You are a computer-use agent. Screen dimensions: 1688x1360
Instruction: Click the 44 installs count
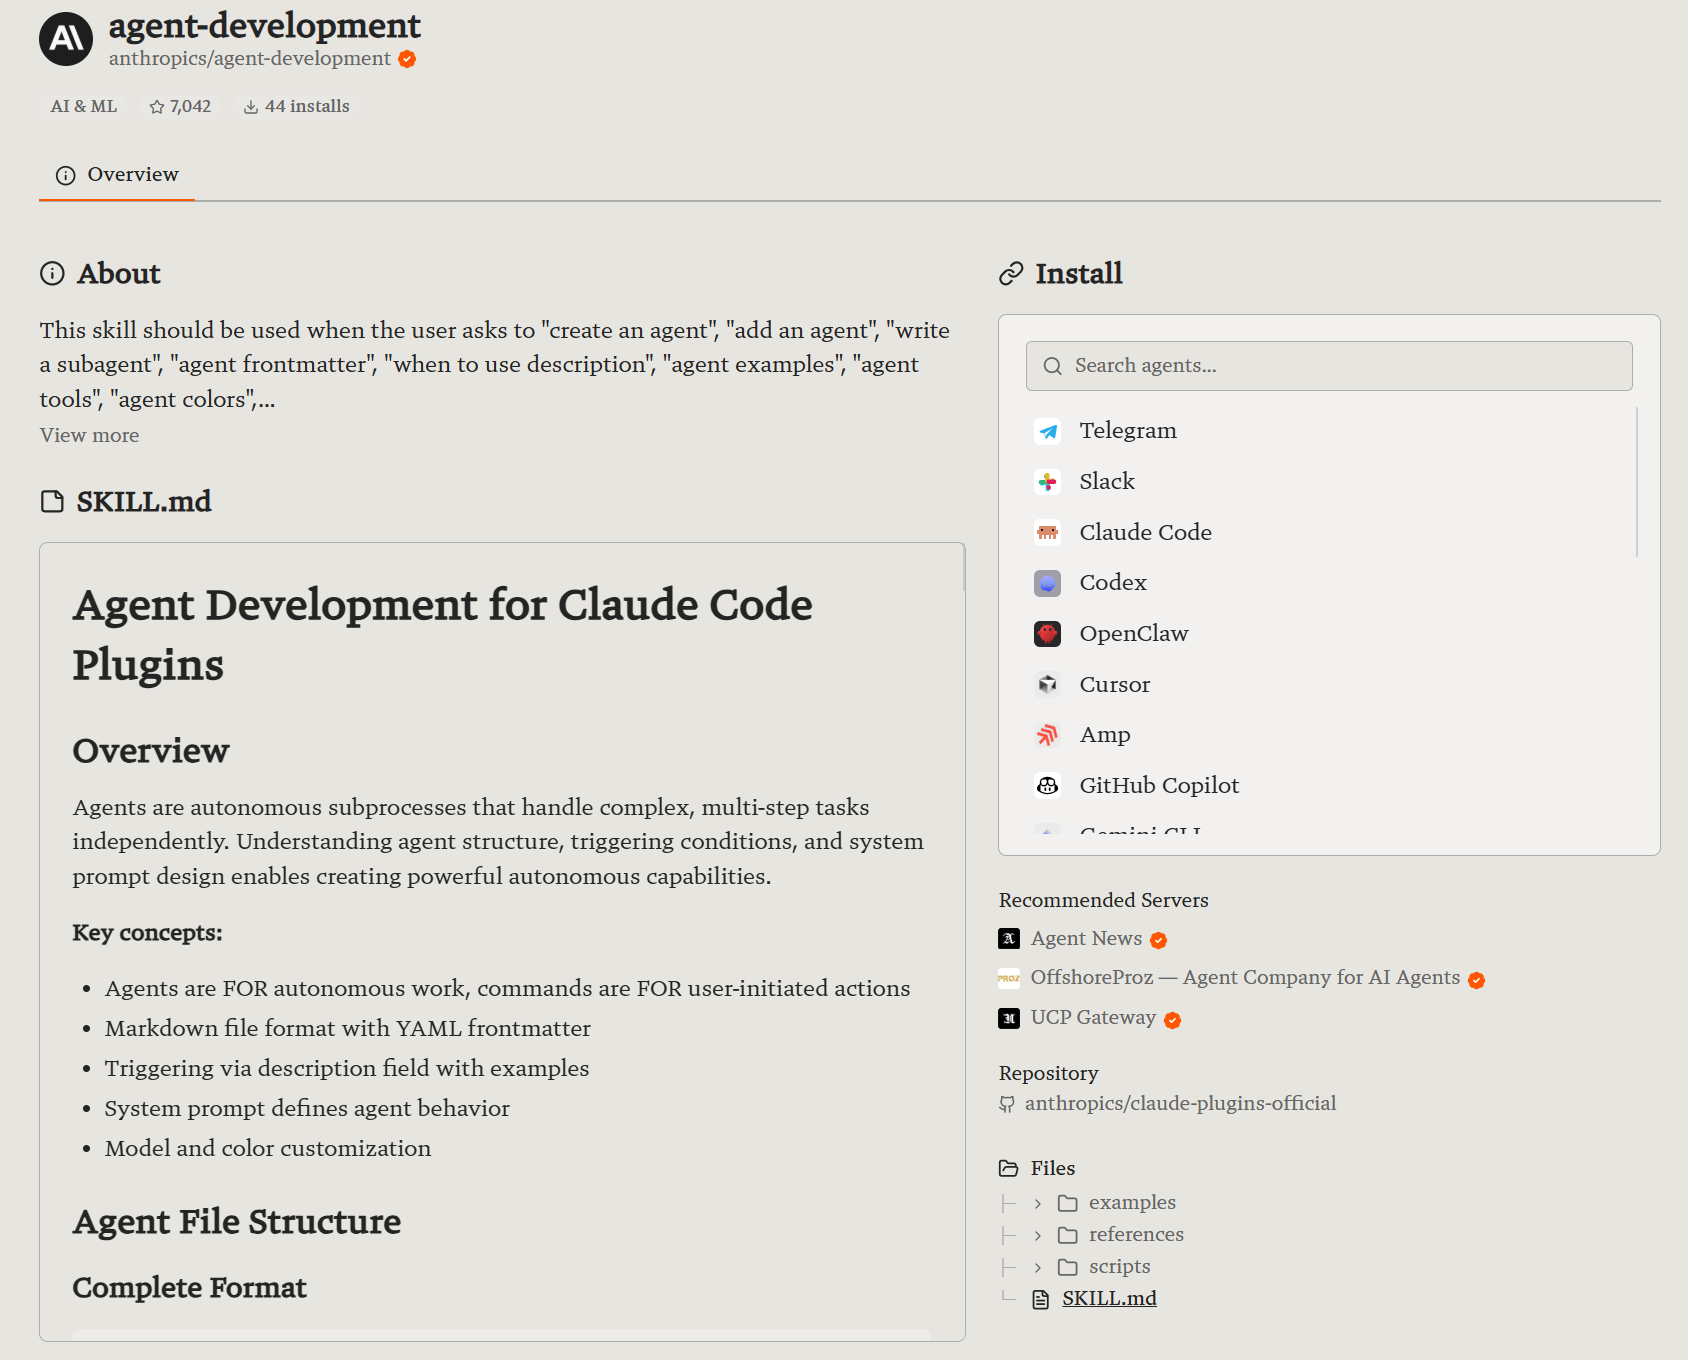[307, 106]
